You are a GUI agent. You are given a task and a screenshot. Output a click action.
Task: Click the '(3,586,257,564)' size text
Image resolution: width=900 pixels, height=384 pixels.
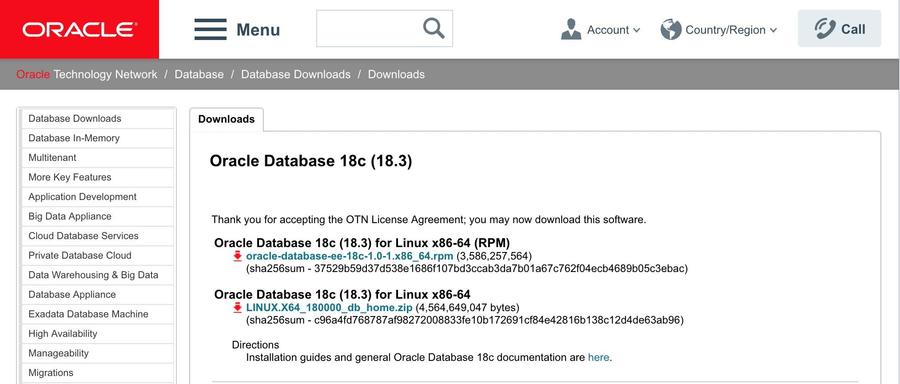[494, 256]
